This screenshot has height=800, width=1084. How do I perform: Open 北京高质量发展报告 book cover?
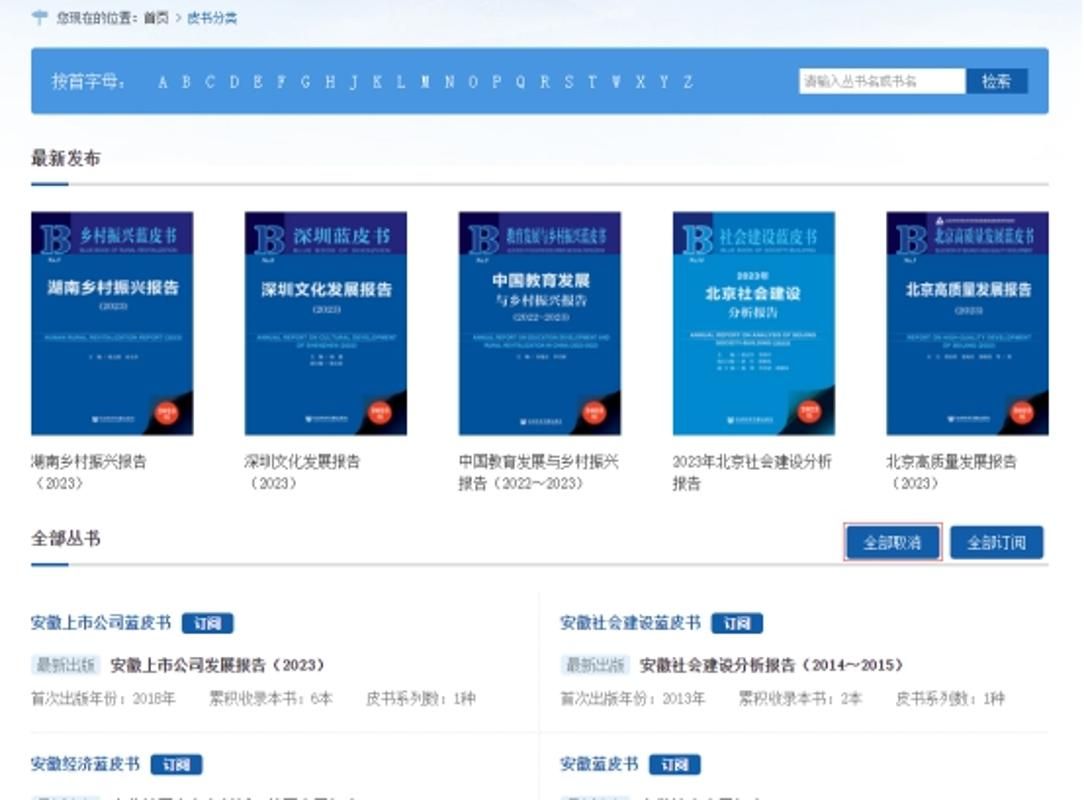pyautogui.click(x=967, y=323)
